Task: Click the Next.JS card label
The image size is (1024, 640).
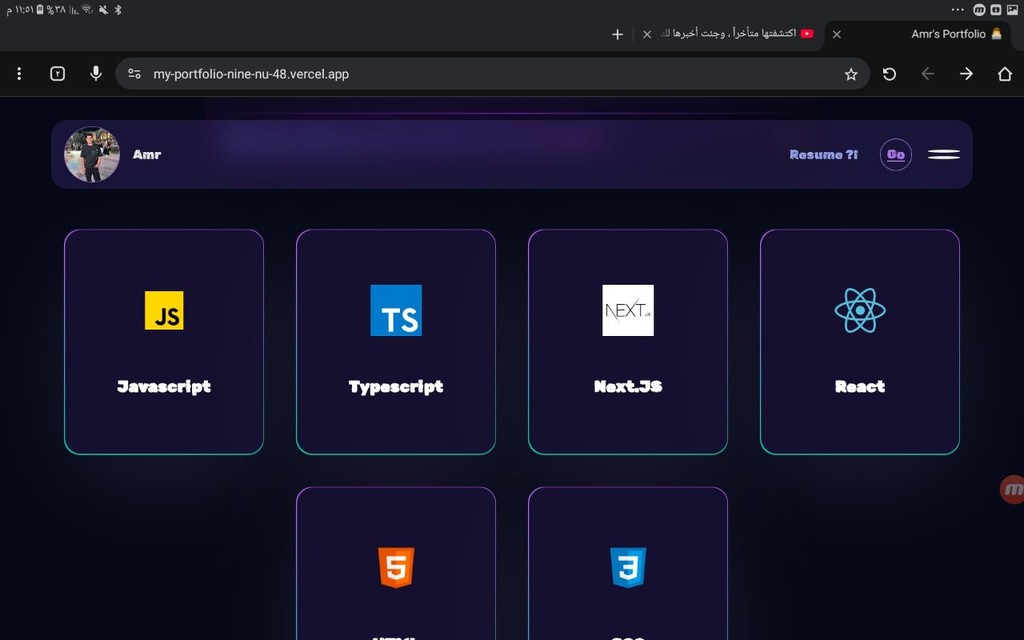Action: pos(628,387)
